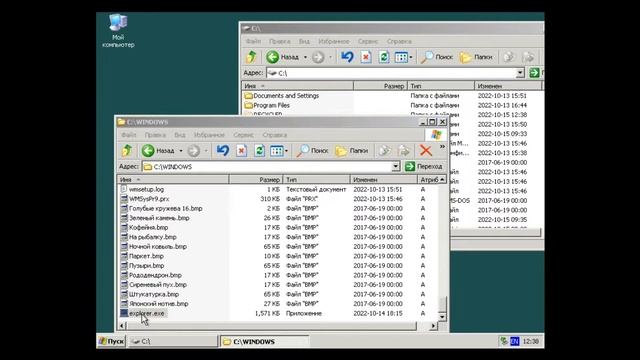Image resolution: width=640 pixels, height=360 pixels.
Task: Select Мой компьютер desktop icon
Action: click(x=118, y=31)
